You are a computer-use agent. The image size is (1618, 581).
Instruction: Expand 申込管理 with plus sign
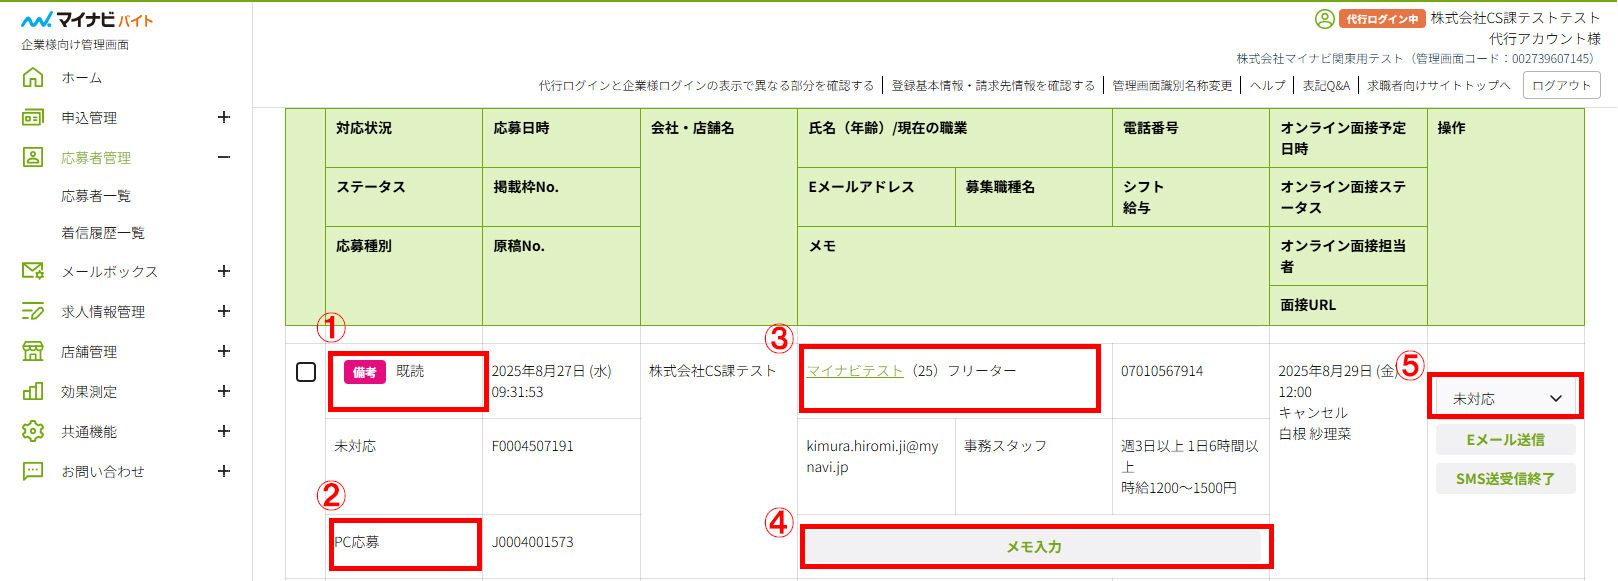pos(224,117)
